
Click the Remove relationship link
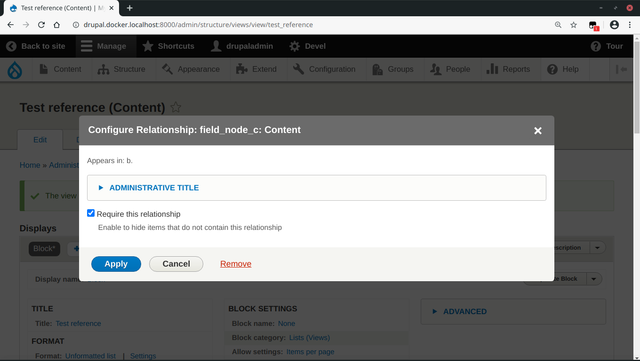(236, 264)
